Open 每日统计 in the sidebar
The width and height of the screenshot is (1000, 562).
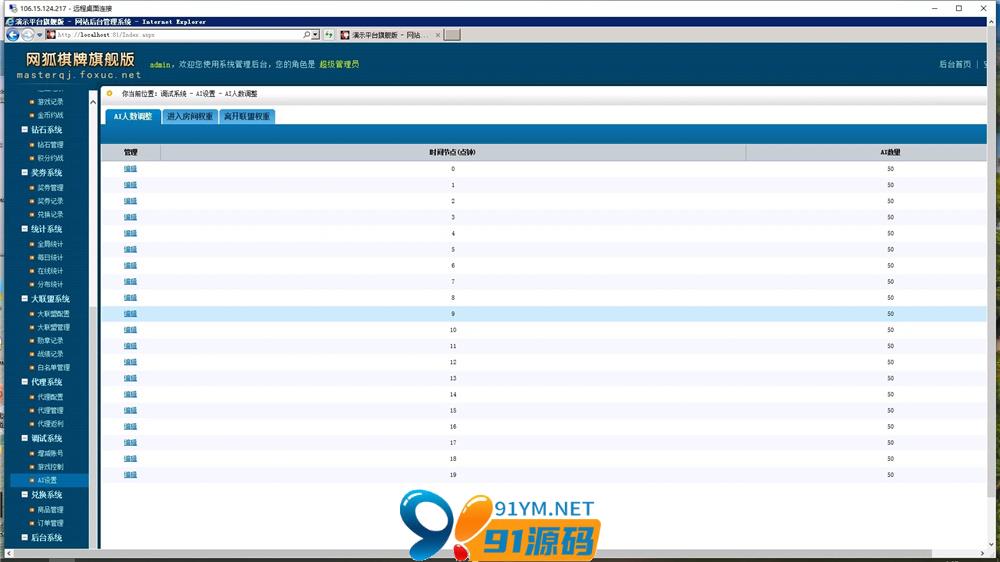50,258
